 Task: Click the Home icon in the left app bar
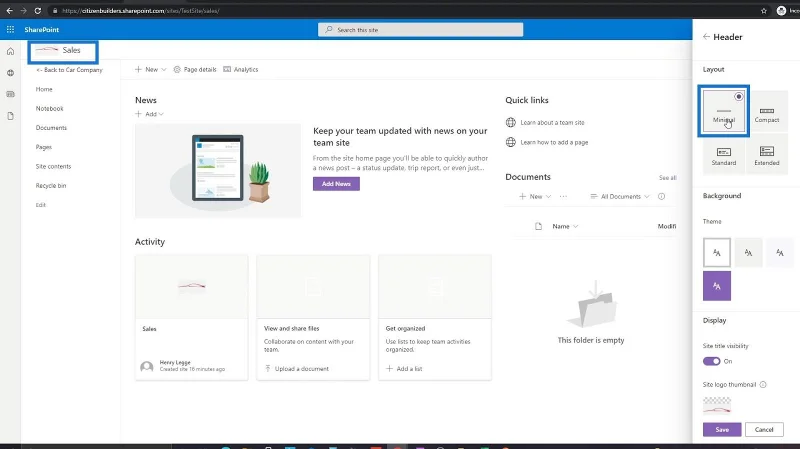pyautogui.click(x=10, y=52)
